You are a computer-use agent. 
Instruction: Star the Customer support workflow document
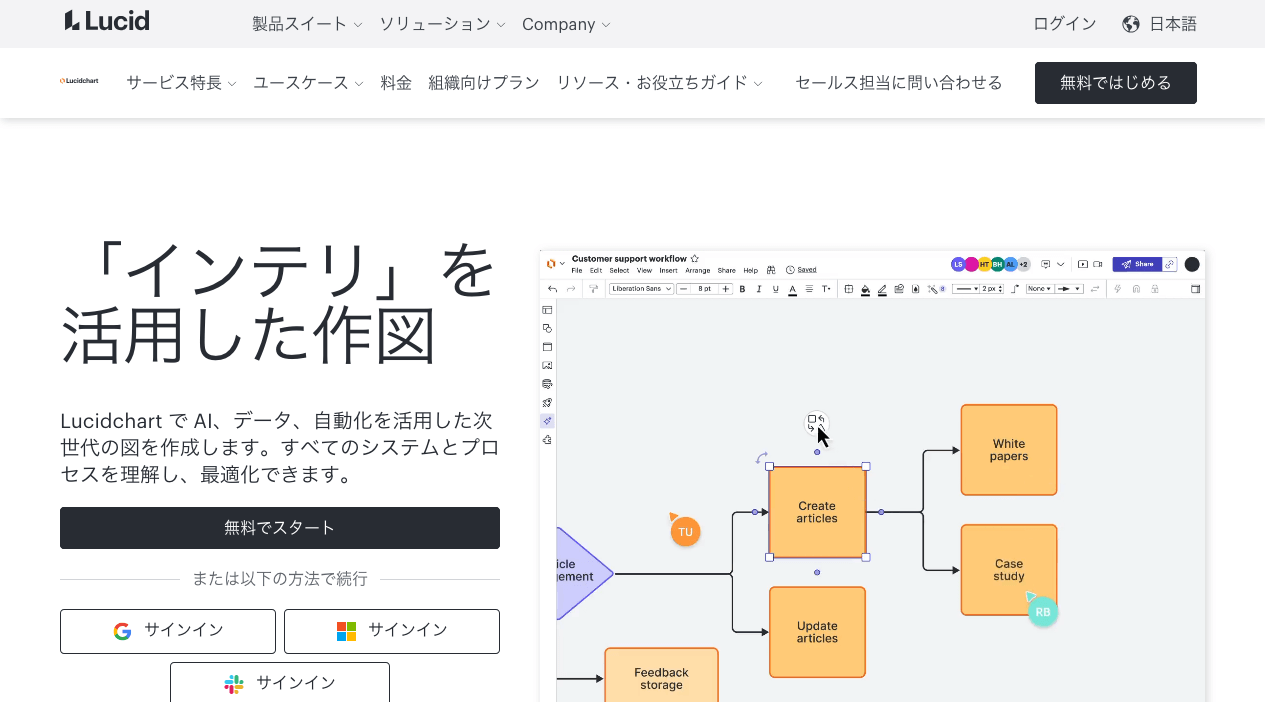coord(694,259)
